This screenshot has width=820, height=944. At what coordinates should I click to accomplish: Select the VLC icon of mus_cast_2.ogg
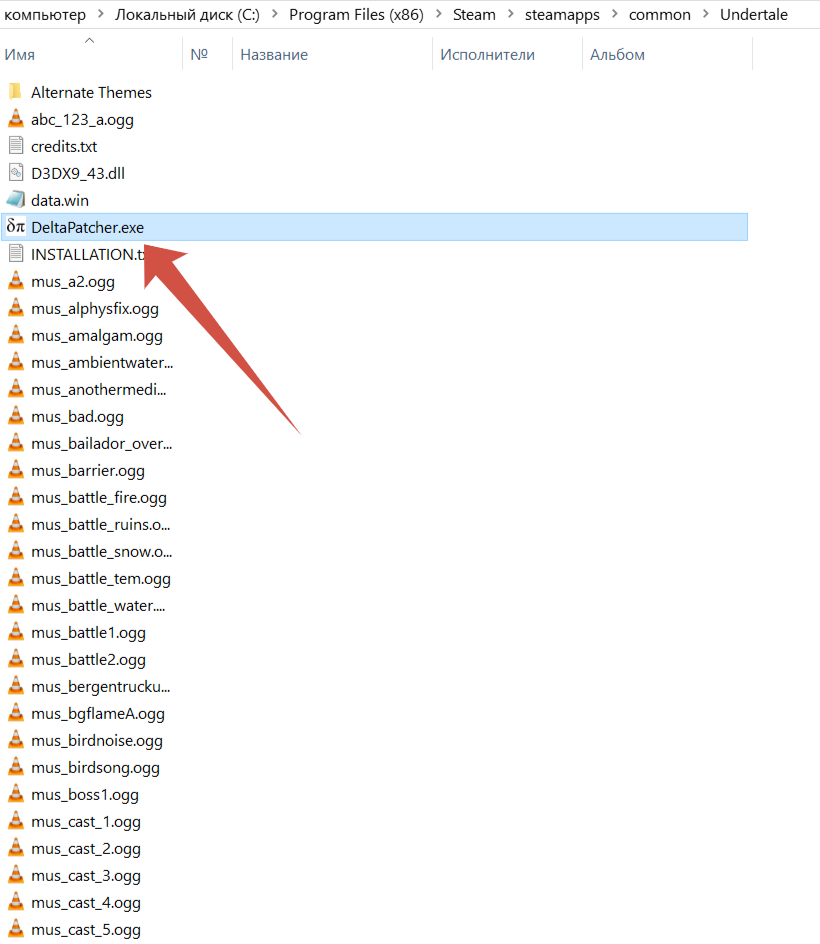tap(16, 848)
